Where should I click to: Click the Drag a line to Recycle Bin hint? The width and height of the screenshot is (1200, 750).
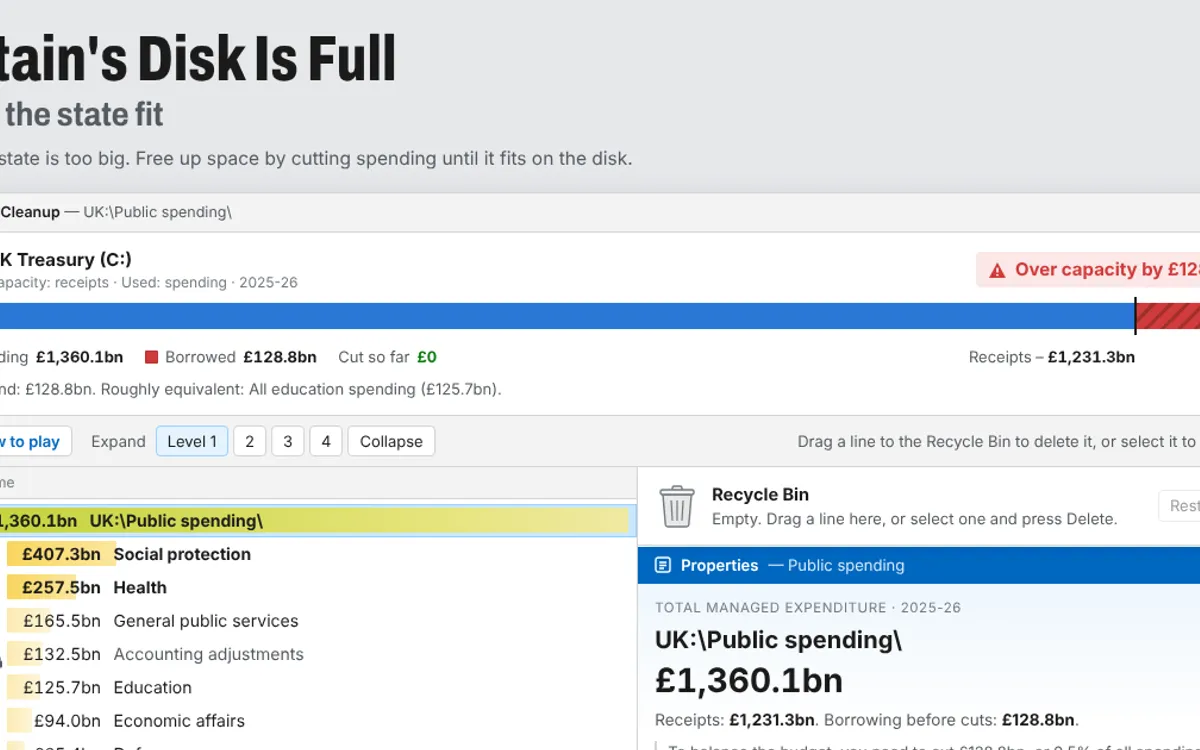pyautogui.click(x=997, y=442)
